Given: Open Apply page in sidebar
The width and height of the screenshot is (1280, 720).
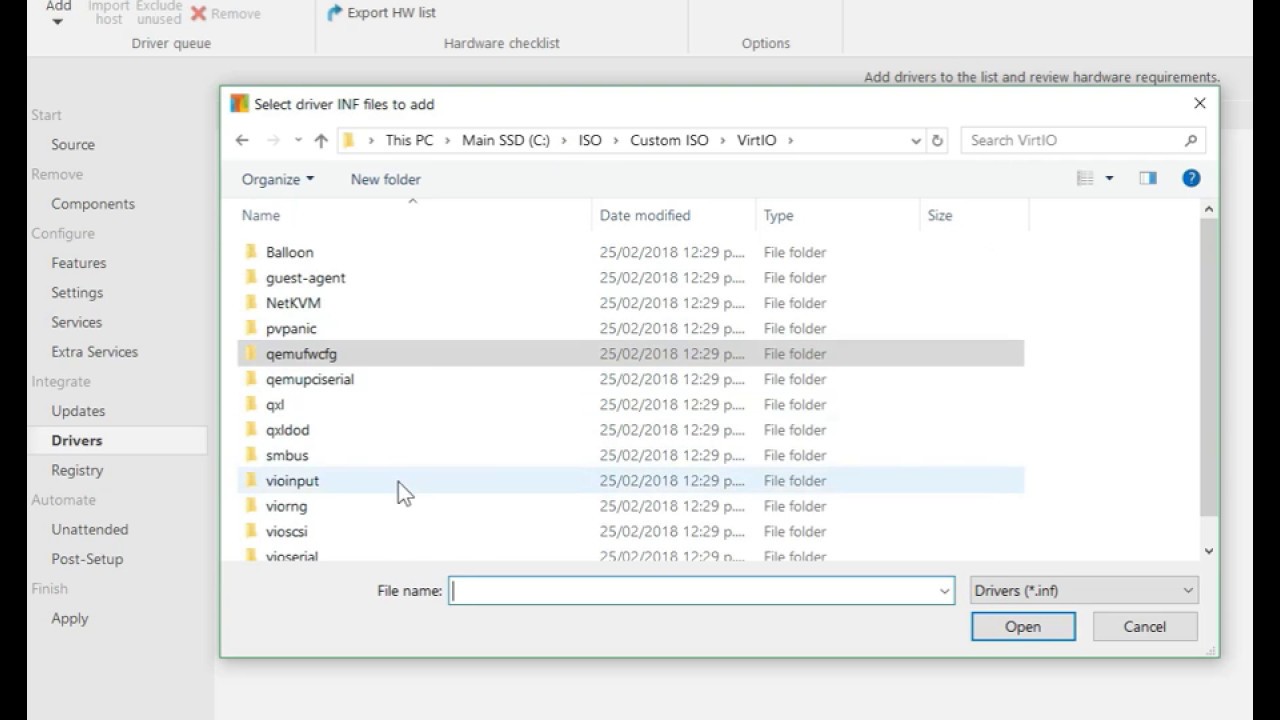Looking at the screenshot, I should pyautogui.click(x=70, y=619).
